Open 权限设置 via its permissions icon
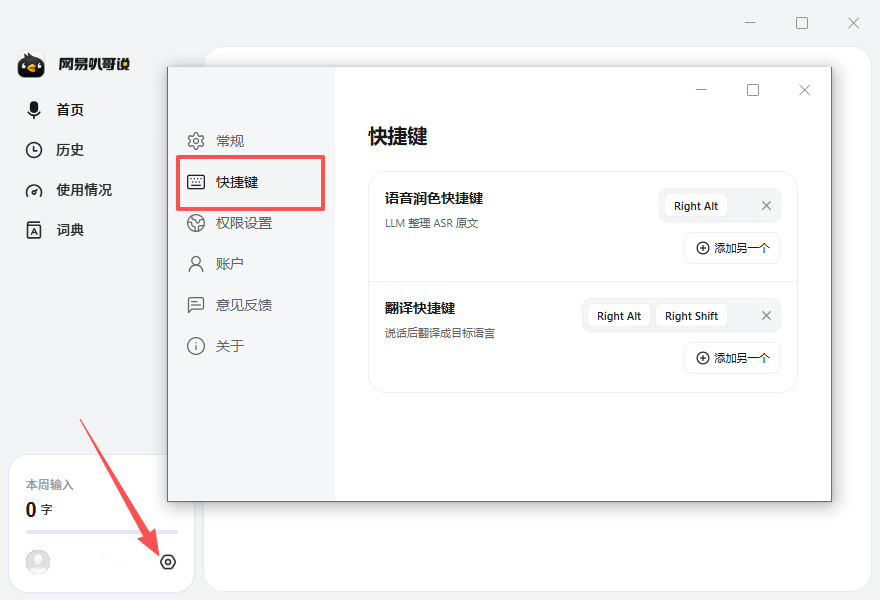 tap(196, 223)
